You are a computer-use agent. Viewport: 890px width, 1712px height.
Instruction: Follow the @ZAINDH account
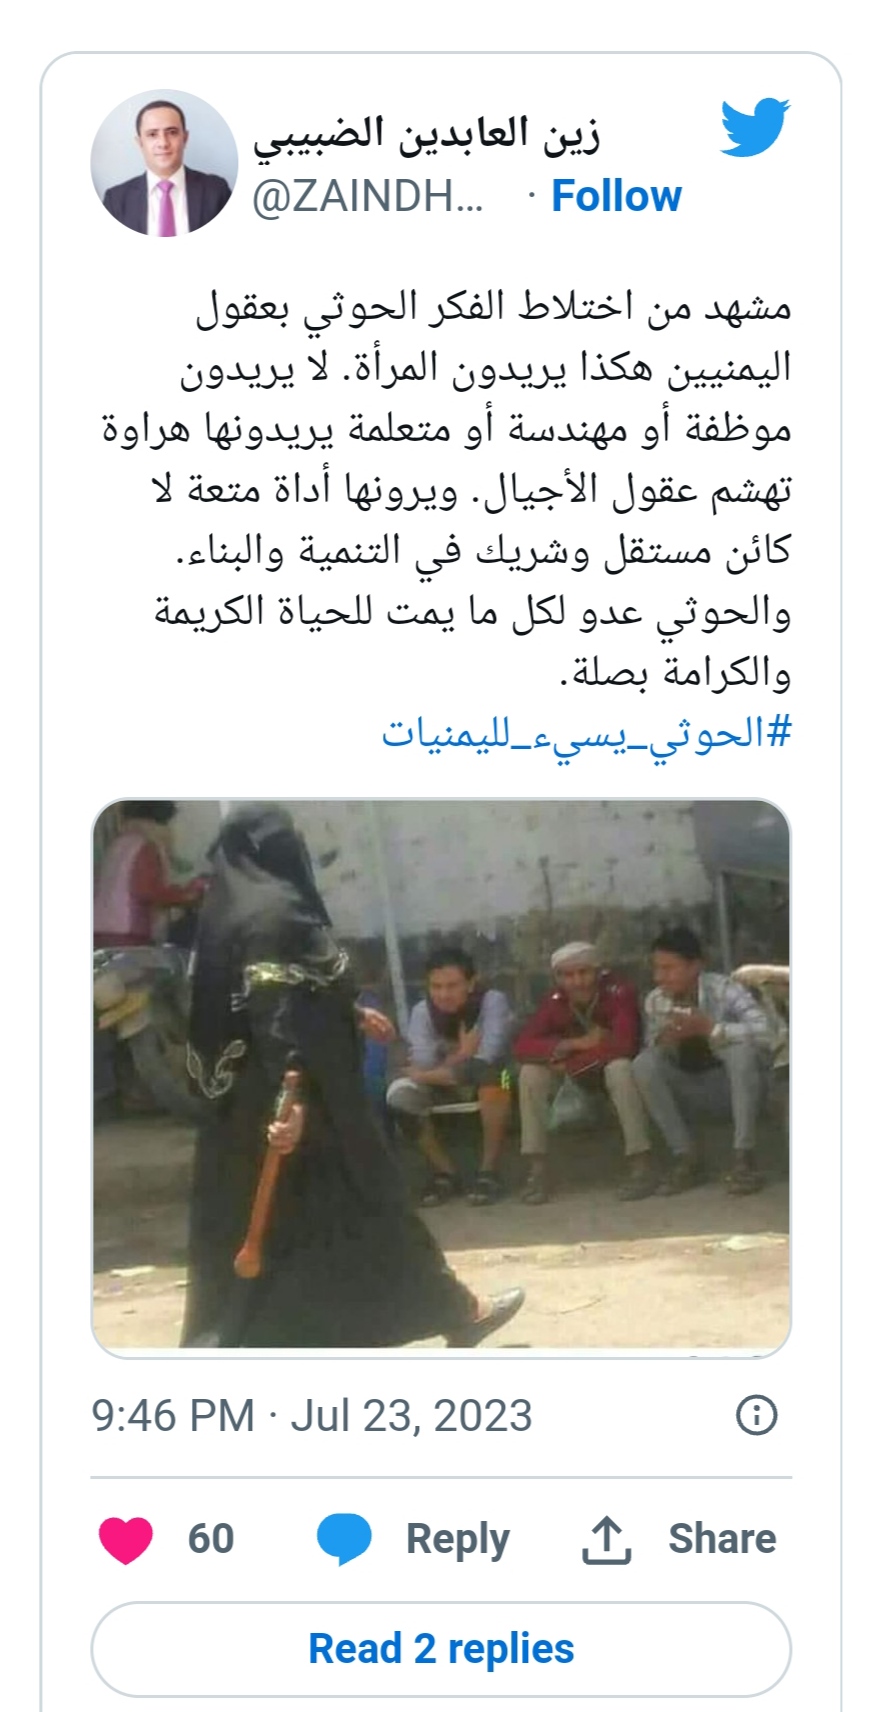pos(616,196)
